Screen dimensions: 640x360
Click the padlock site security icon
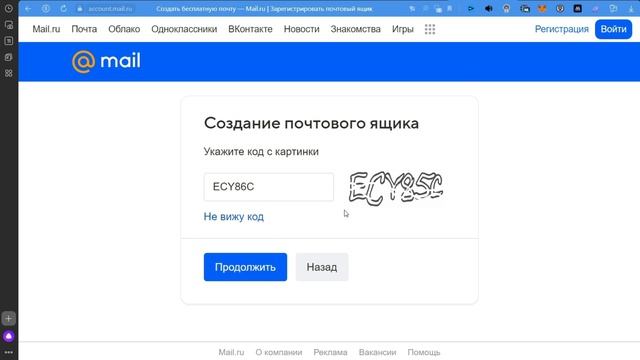[x=80, y=9]
